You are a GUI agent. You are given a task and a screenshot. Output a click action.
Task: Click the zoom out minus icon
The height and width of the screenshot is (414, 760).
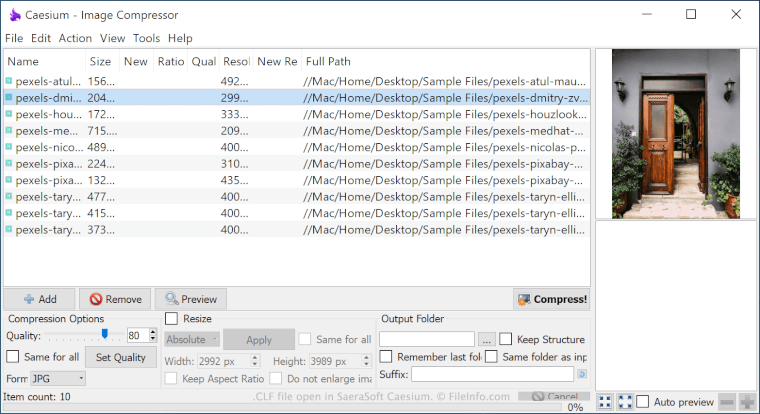pyautogui.click(x=727, y=401)
